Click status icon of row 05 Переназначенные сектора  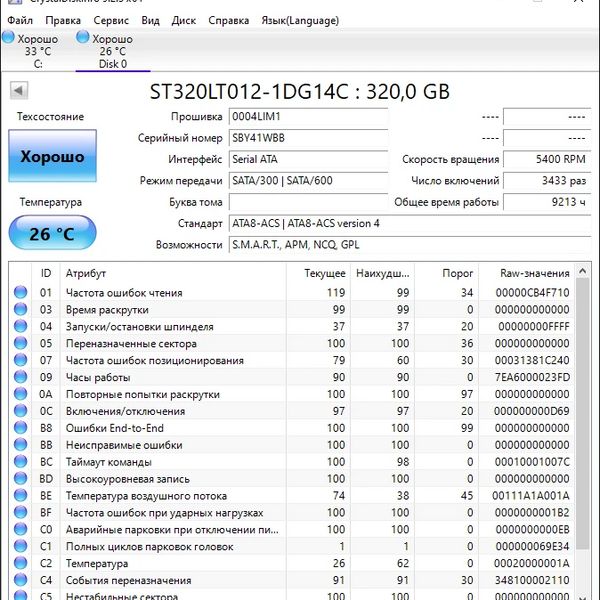tap(21, 343)
